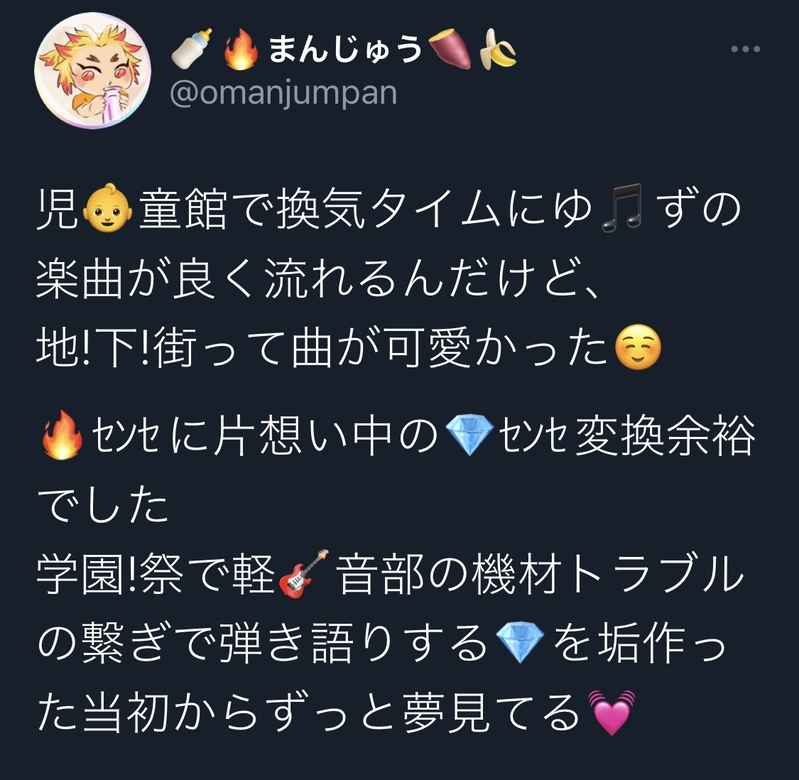Click the diamond emoji after 弾き語りする
The width and height of the screenshot is (799, 780).
[x=520, y=642]
